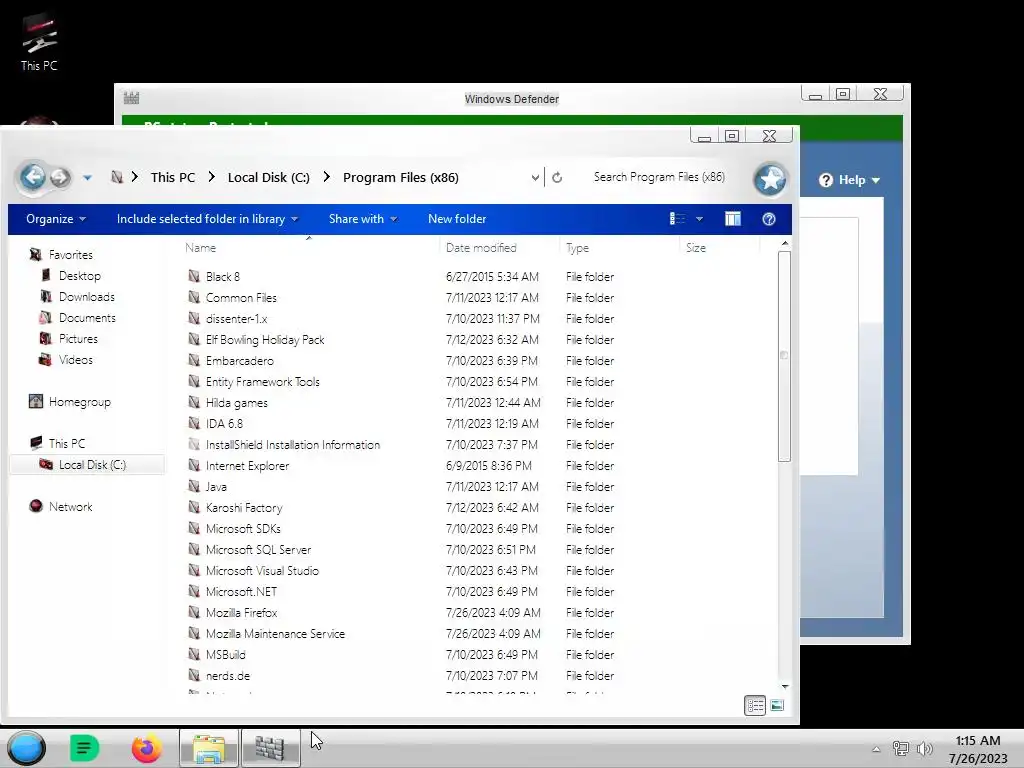Select the Internet Explorer folder icon
Viewport: 1024px width, 768px height.
tap(194, 465)
